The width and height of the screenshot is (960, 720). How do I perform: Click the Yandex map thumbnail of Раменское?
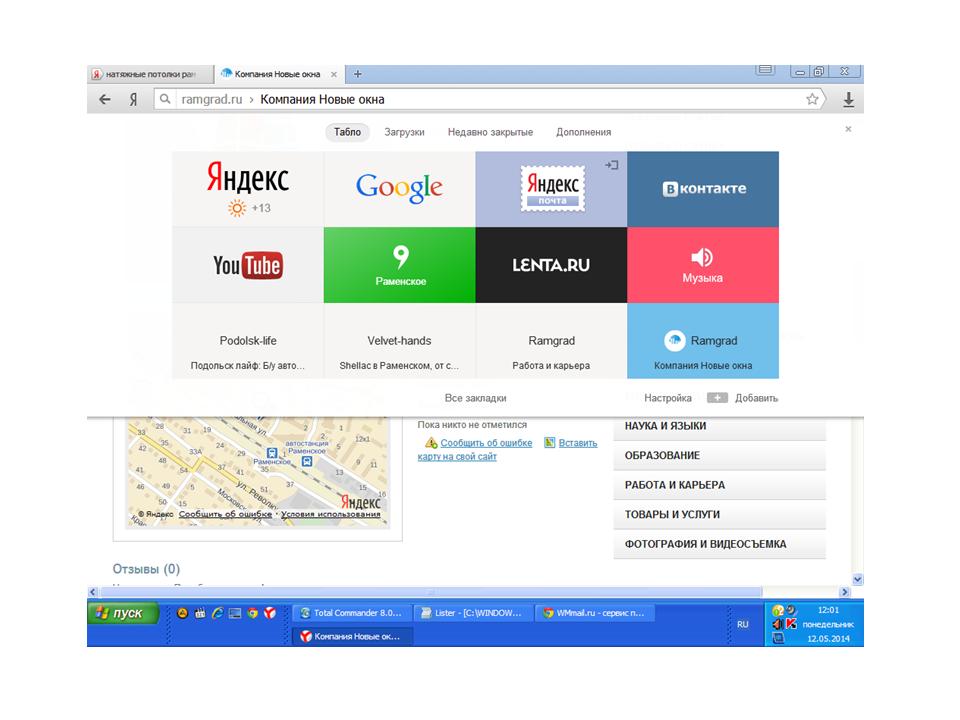(x=258, y=473)
